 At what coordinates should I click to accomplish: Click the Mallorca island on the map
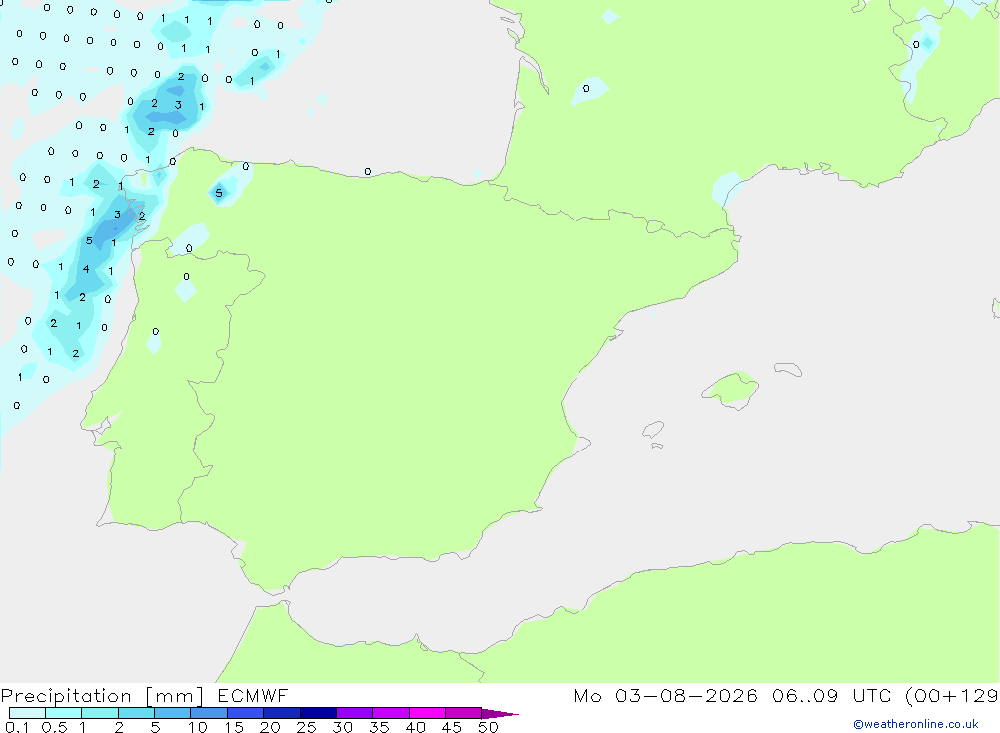[731, 390]
